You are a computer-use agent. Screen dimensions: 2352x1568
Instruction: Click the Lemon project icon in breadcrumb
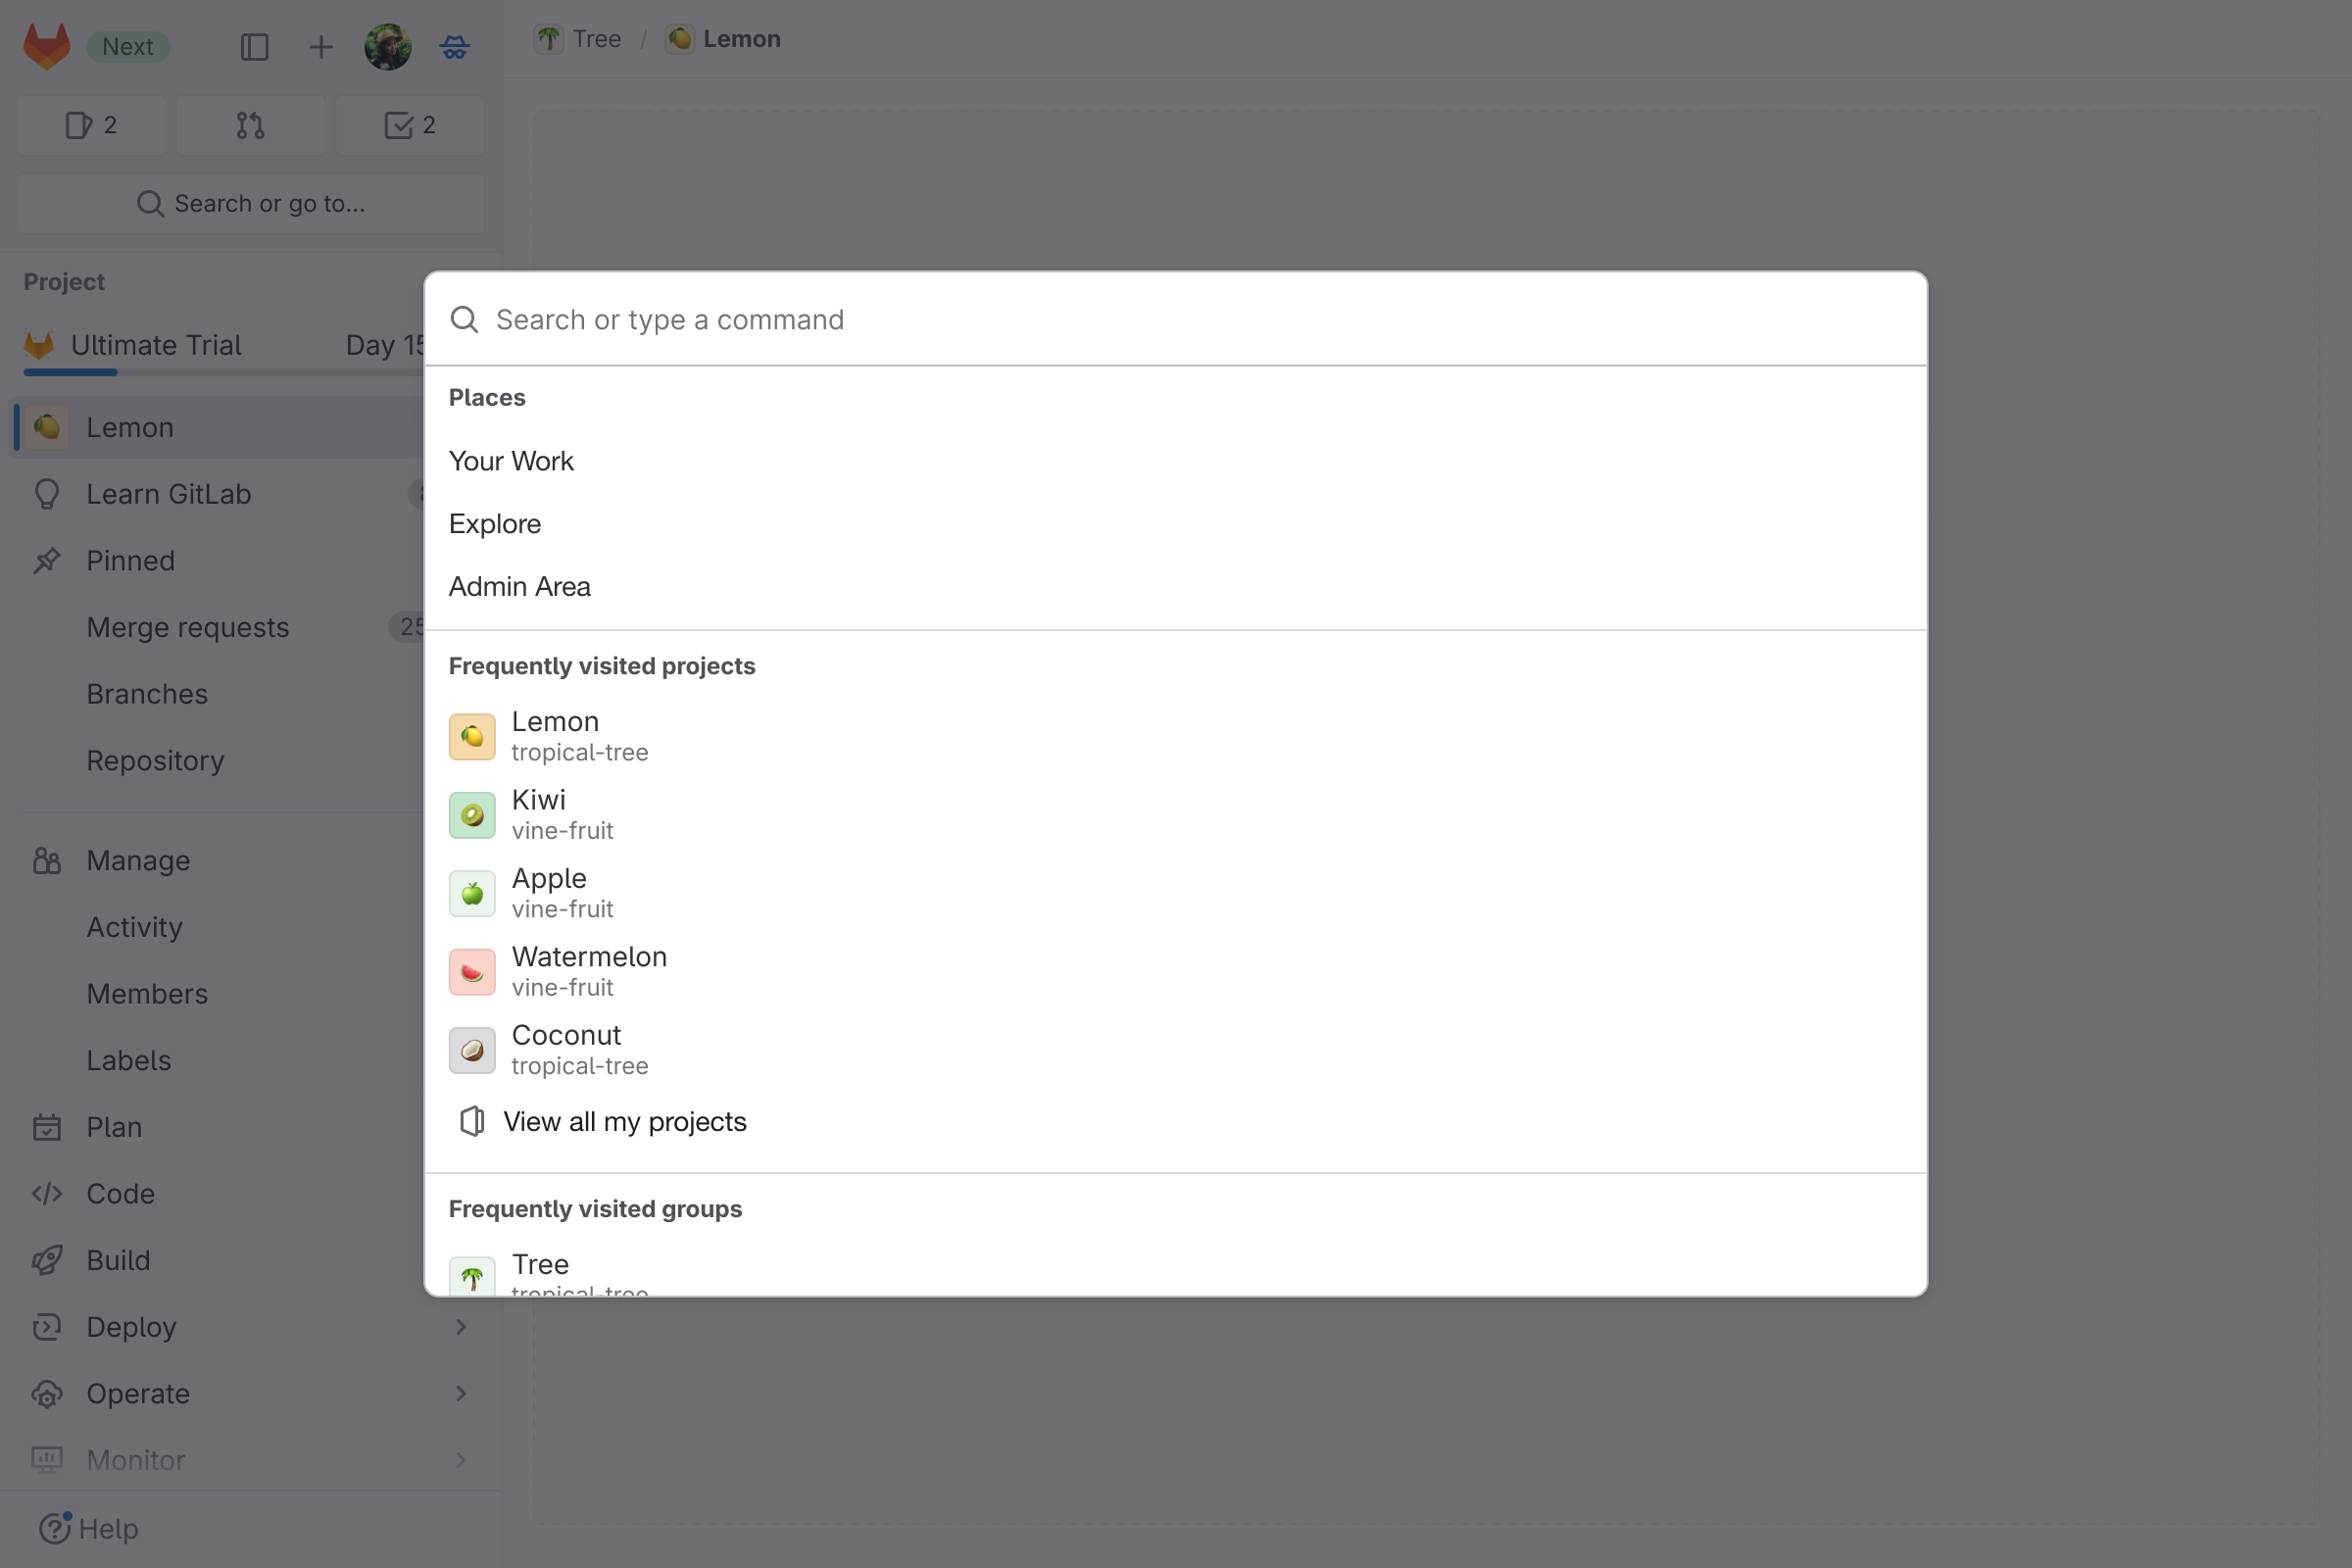681,38
